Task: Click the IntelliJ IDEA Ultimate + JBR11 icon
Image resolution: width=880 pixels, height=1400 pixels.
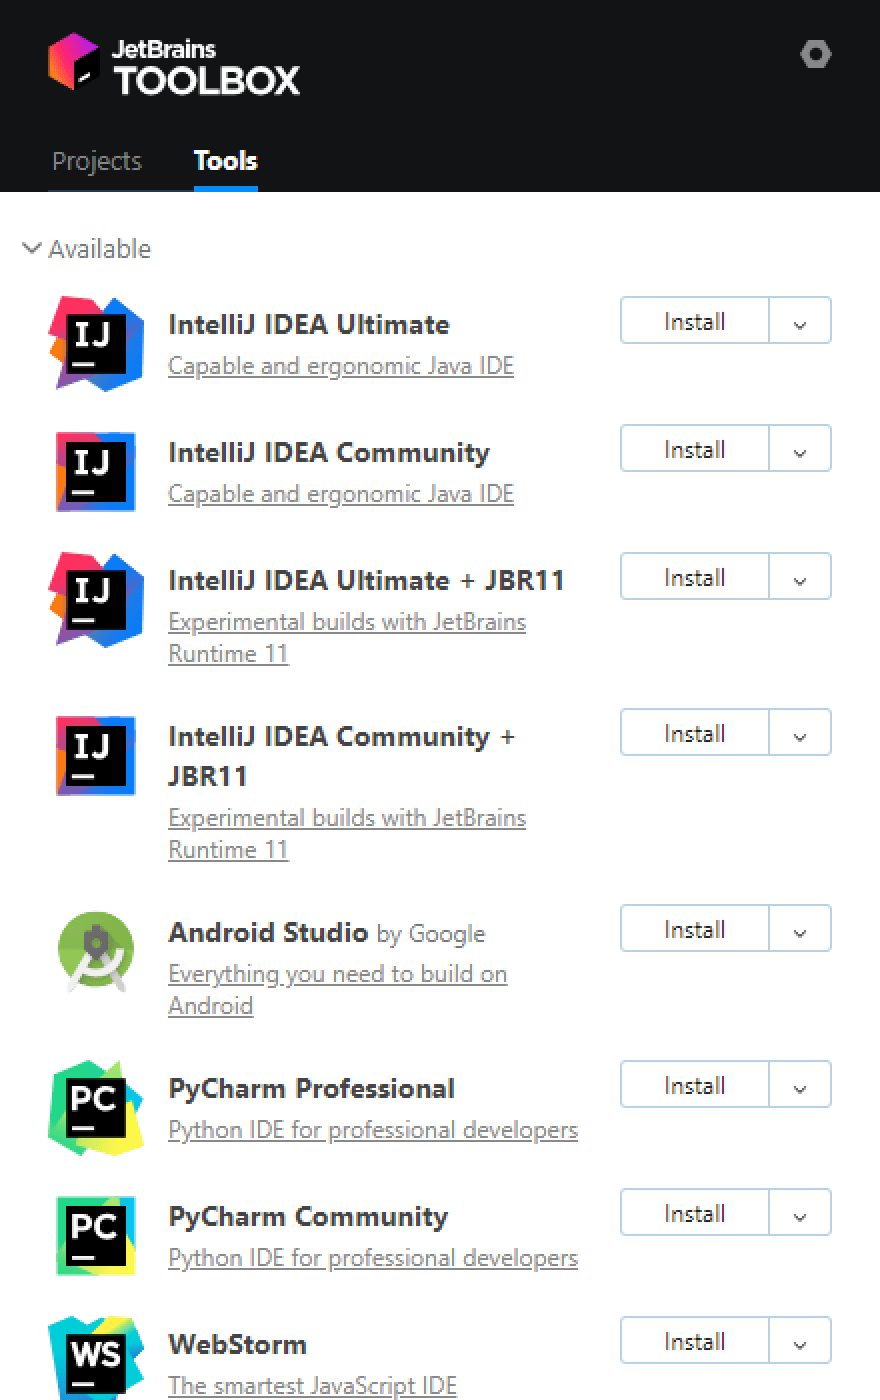Action: (96, 599)
